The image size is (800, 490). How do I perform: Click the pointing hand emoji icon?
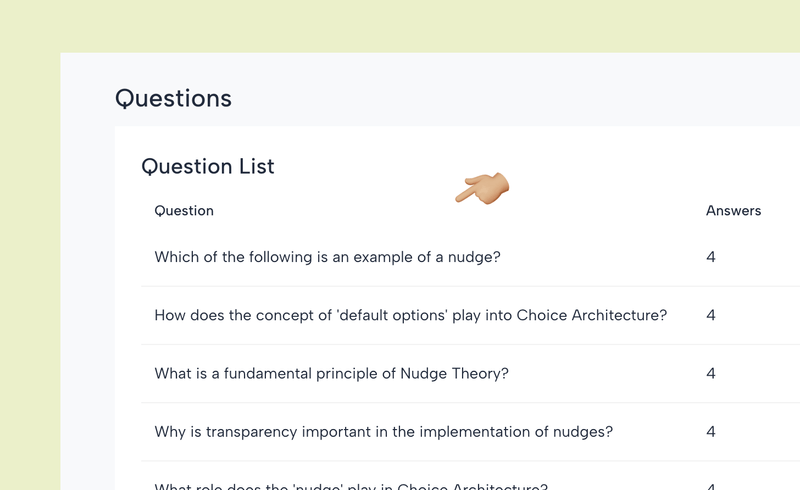pos(483,188)
